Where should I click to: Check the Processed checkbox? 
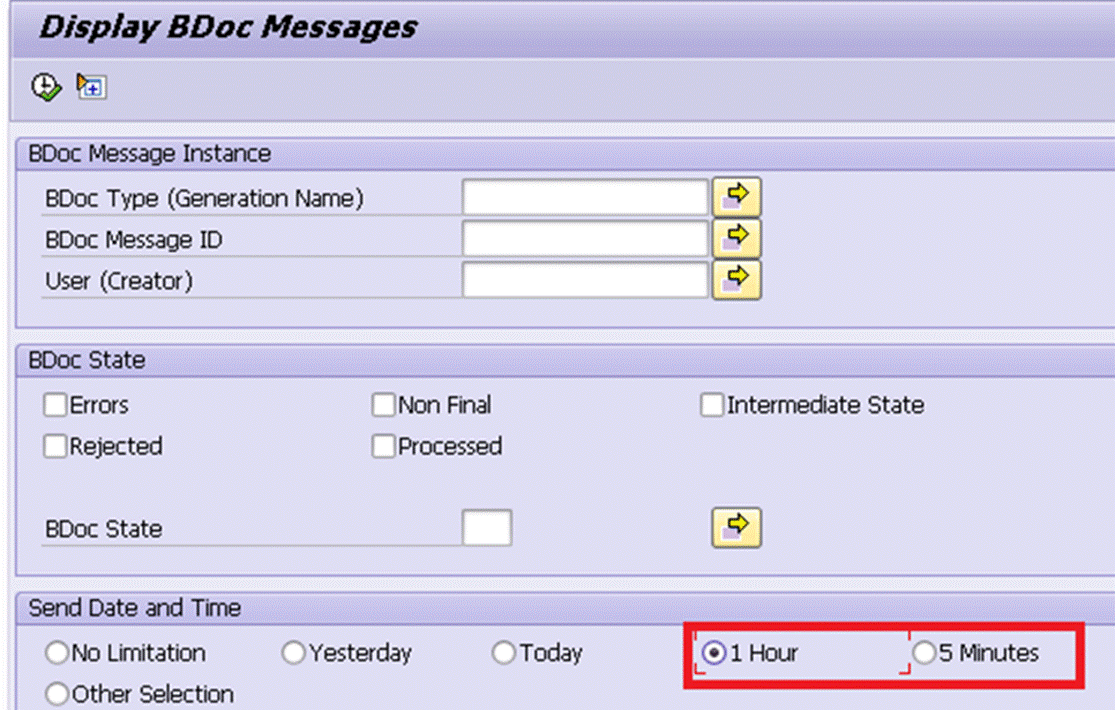pyautogui.click(x=383, y=446)
